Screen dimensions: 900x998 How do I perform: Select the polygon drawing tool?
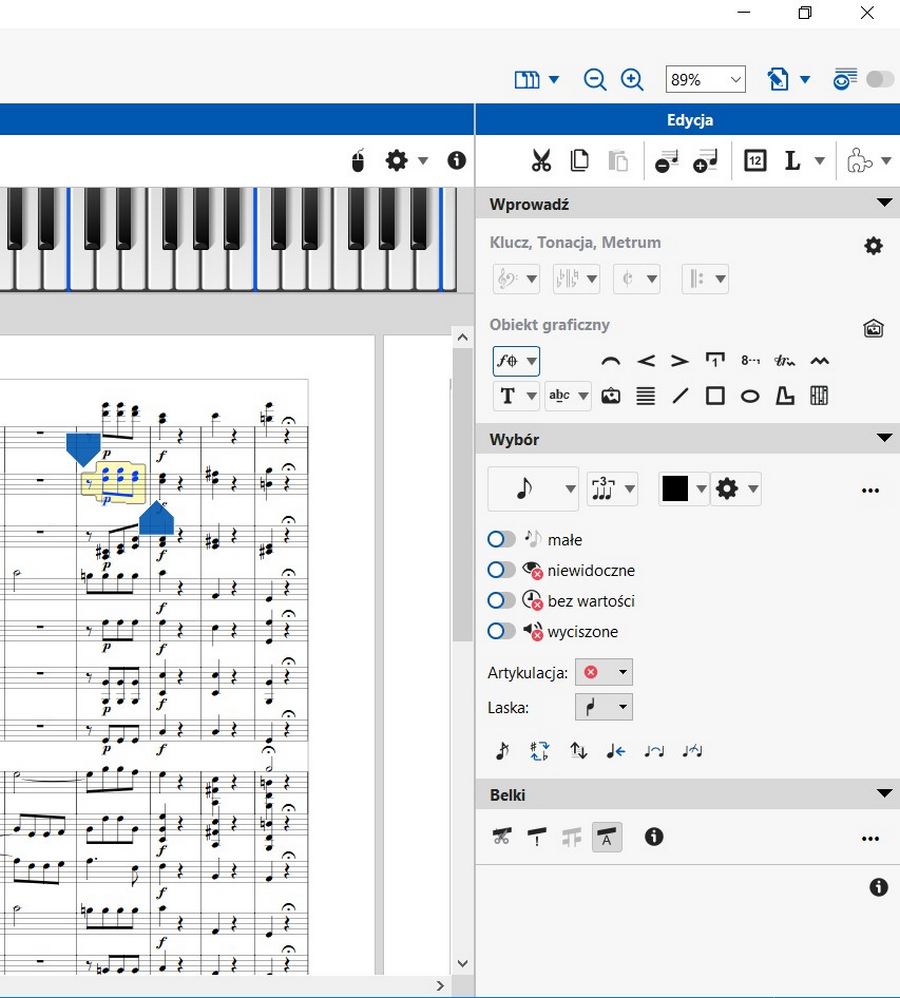[785, 396]
